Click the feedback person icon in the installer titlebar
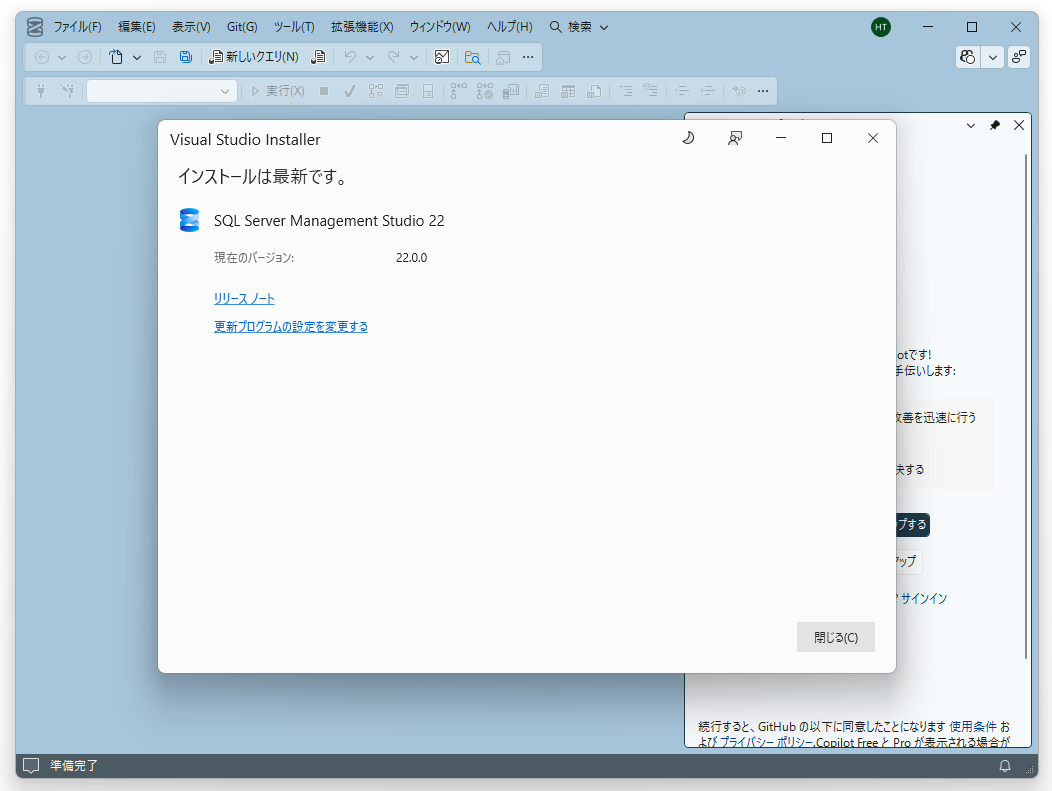 tap(735, 138)
